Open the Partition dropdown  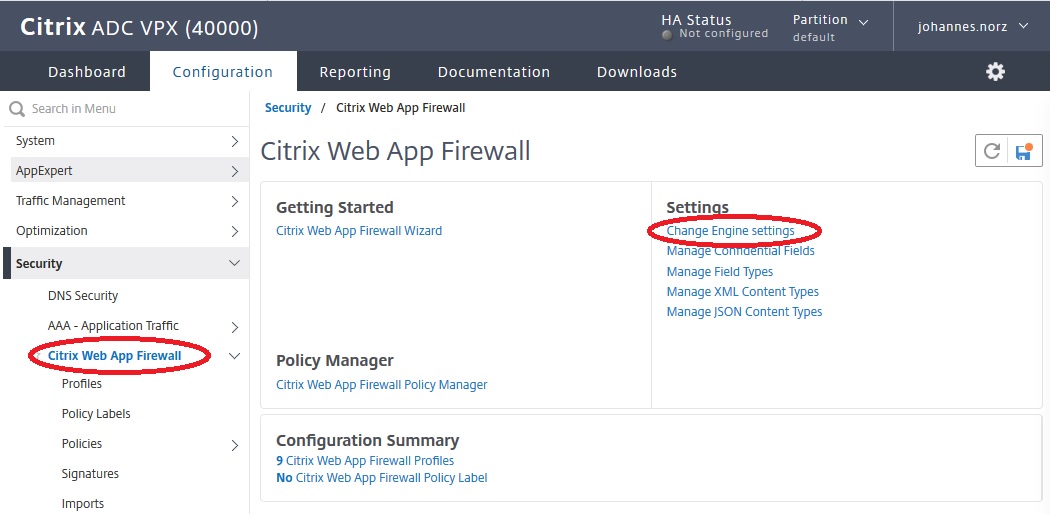click(830, 27)
